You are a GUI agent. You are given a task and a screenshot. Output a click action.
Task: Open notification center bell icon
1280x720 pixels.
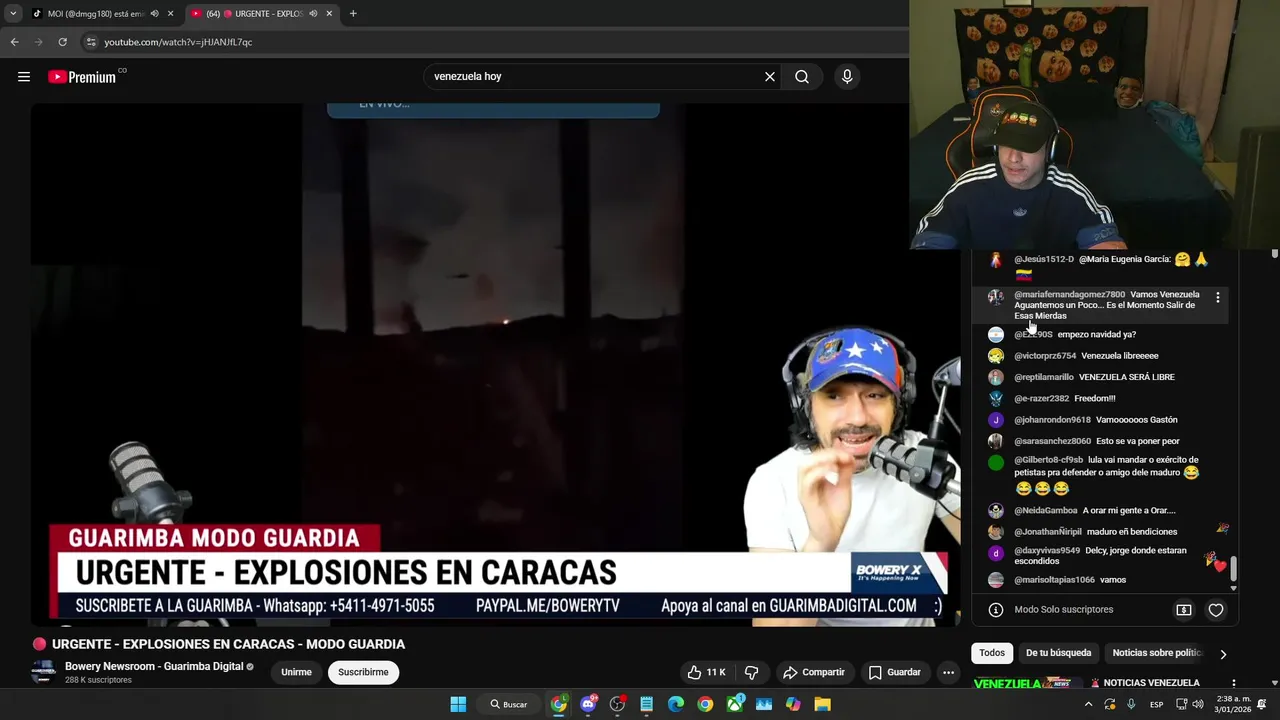[x=1262, y=704]
